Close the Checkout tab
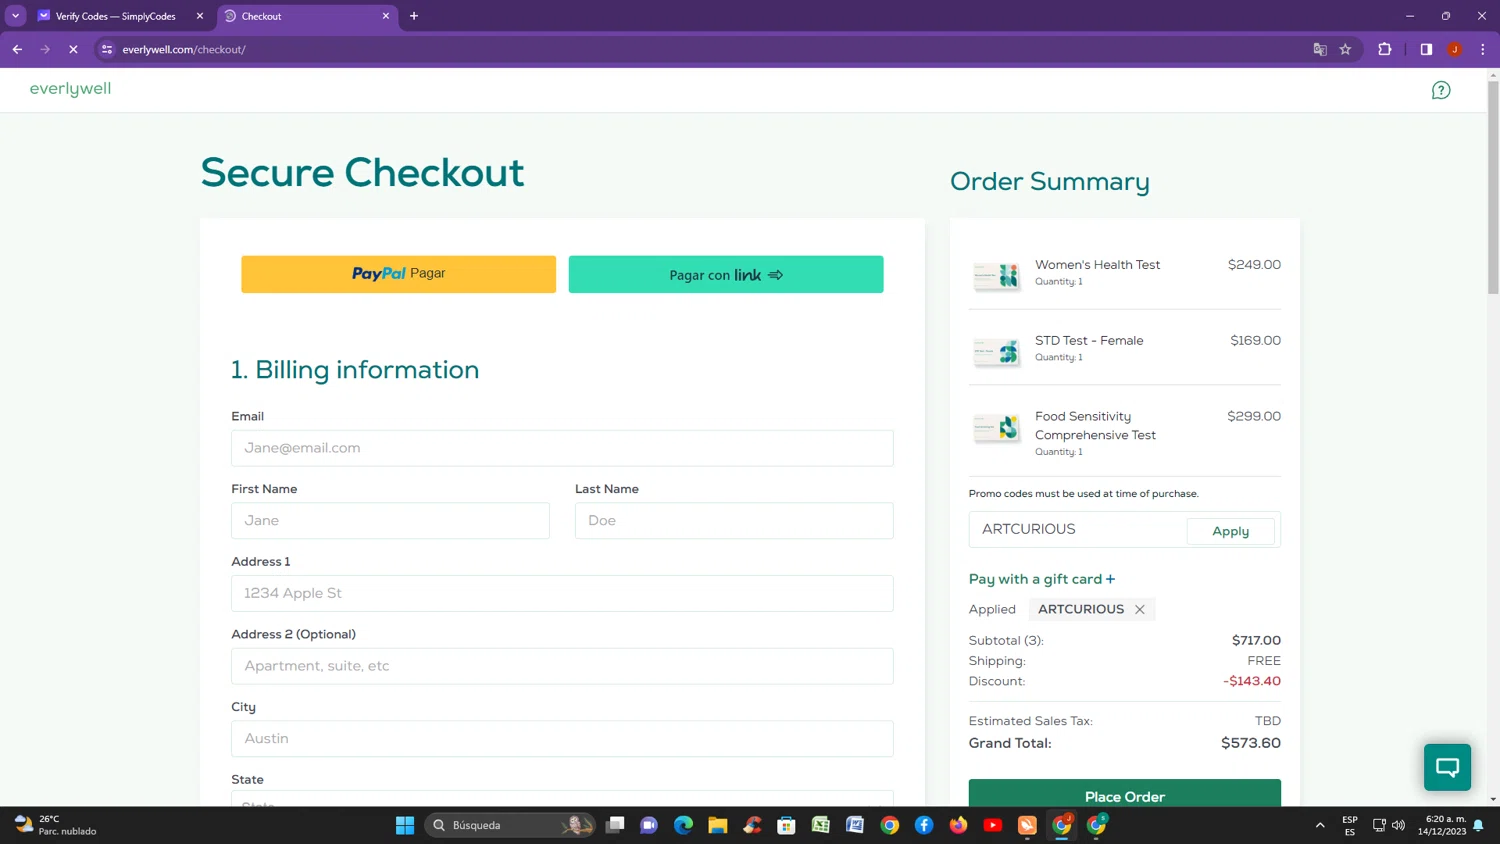This screenshot has width=1500, height=844. pos(386,16)
